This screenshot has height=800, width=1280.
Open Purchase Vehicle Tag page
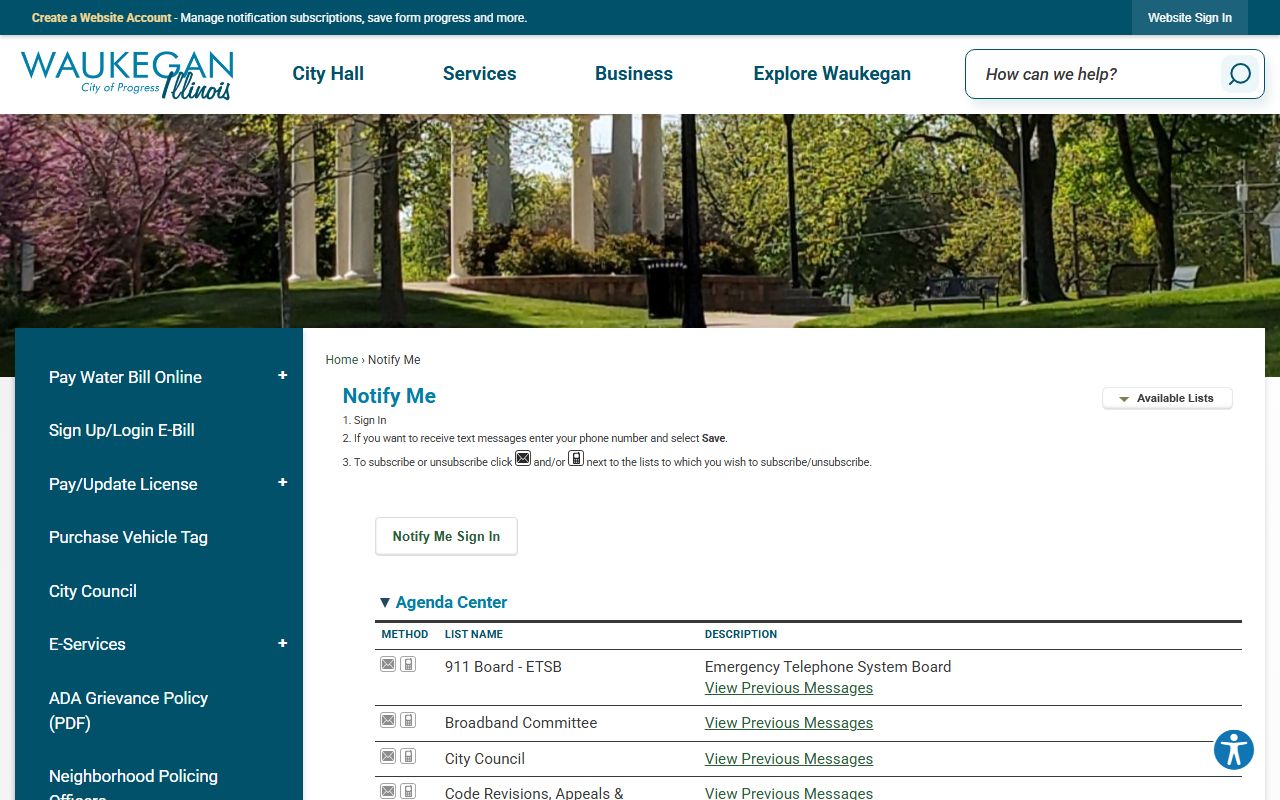[128, 537]
